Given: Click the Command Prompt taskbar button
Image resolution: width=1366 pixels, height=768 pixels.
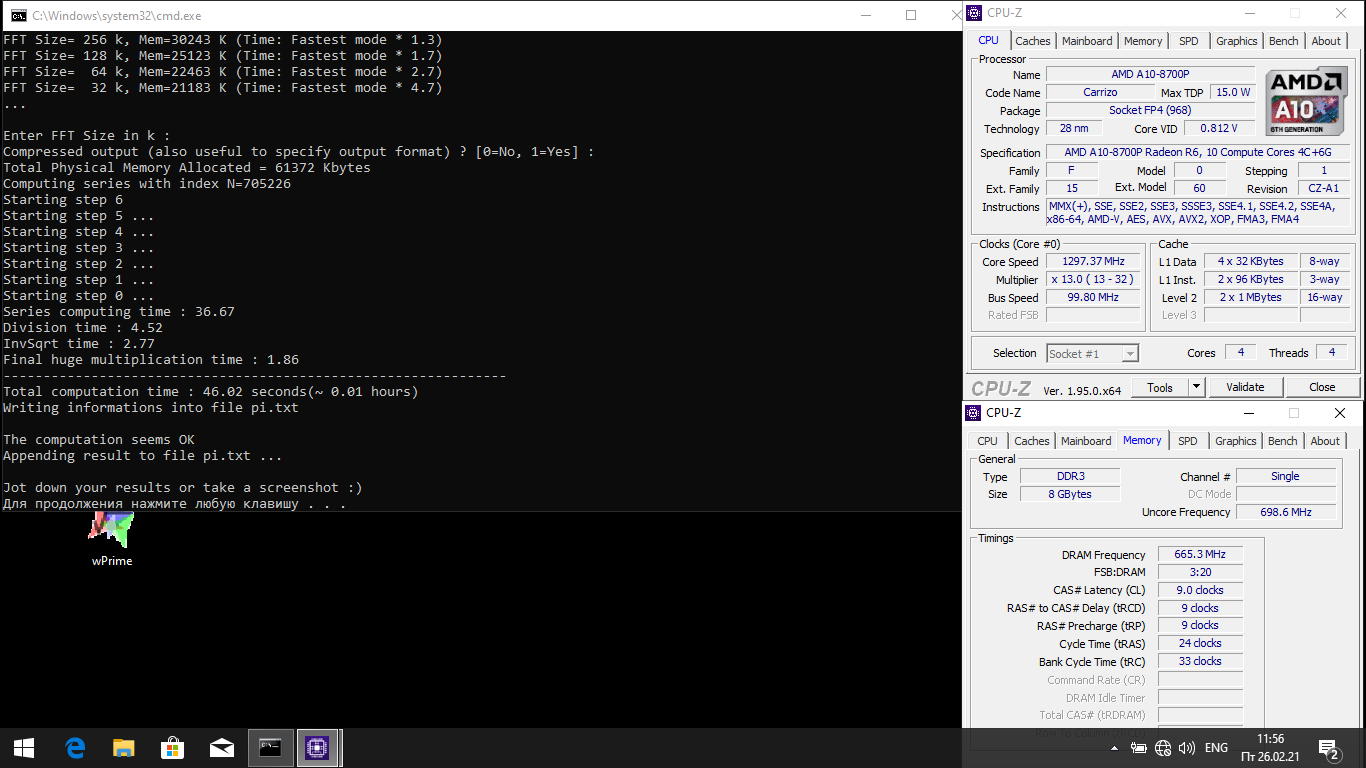Looking at the screenshot, I should (x=270, y=748).
